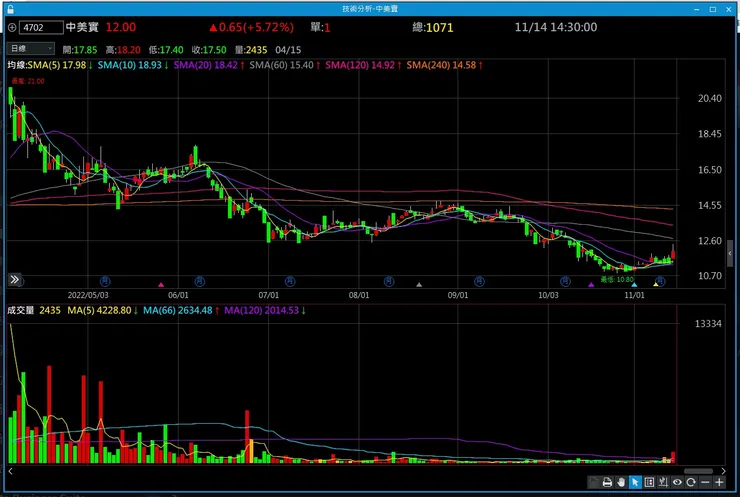Click the 月 circle marker right of 07/01
The height and width of the screenshot is (497, 740).
pyautogui.click(x=290, y=281)
